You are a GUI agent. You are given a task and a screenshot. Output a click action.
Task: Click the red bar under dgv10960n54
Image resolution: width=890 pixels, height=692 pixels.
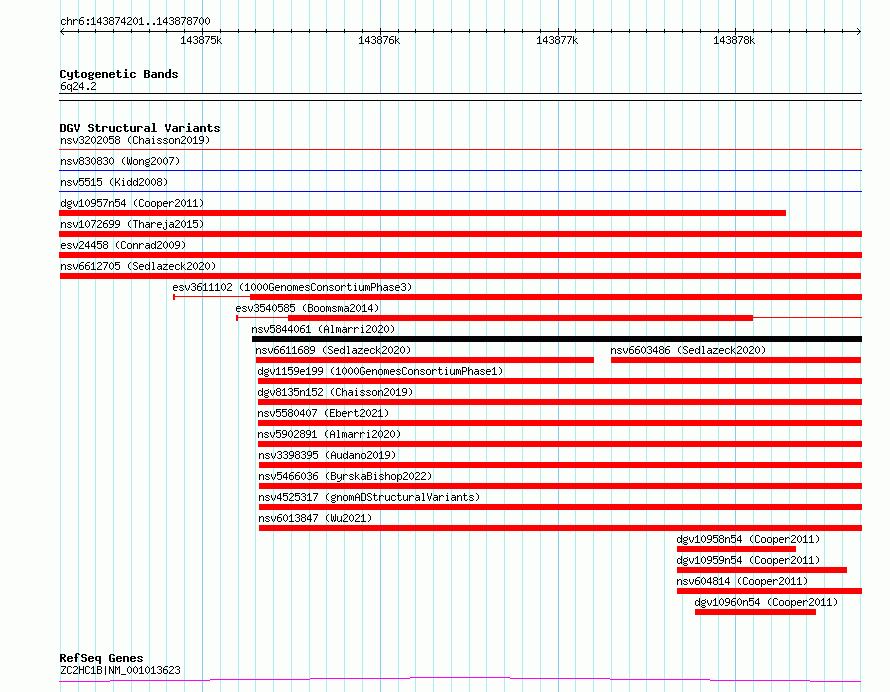755,612
